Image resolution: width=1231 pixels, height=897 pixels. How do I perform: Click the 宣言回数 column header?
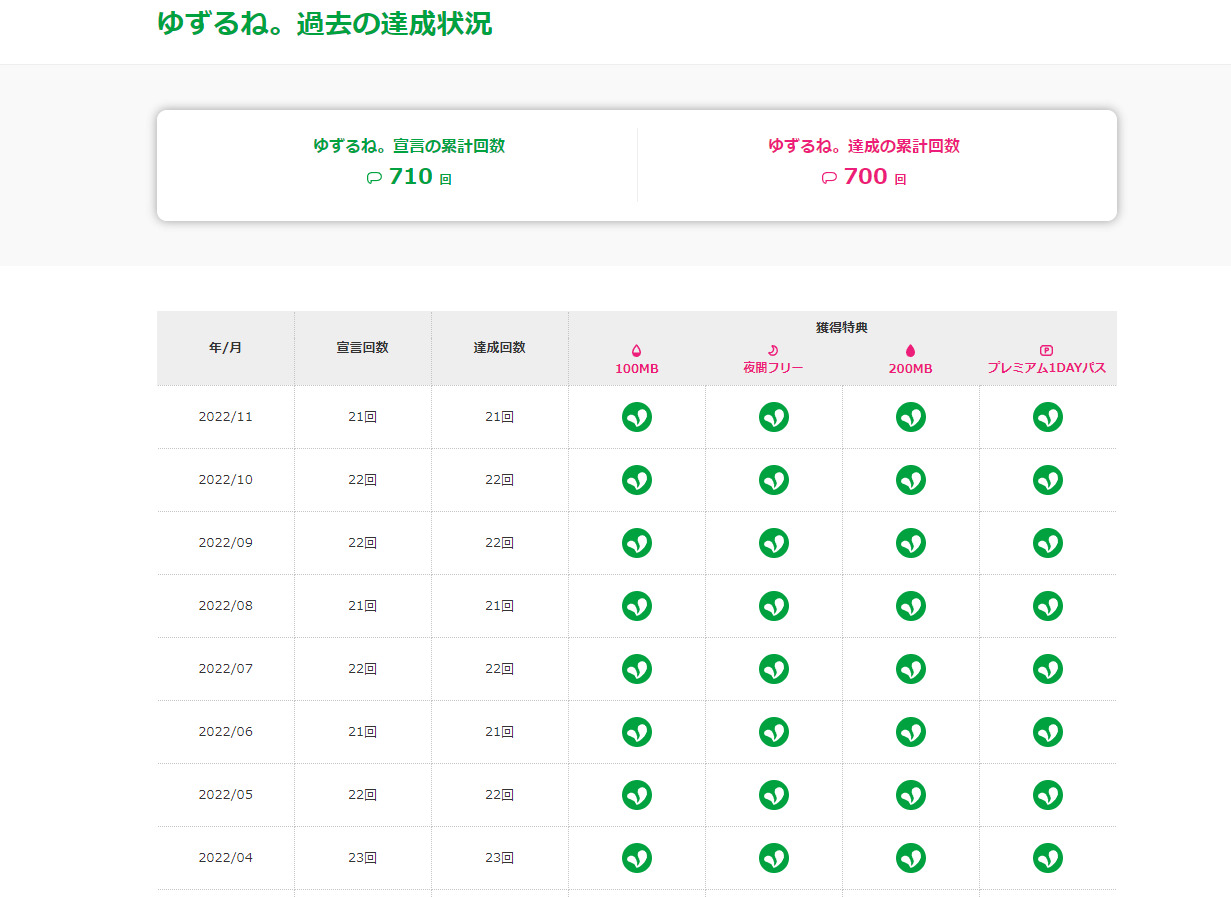pyautogui.click(x=362, y=348)
